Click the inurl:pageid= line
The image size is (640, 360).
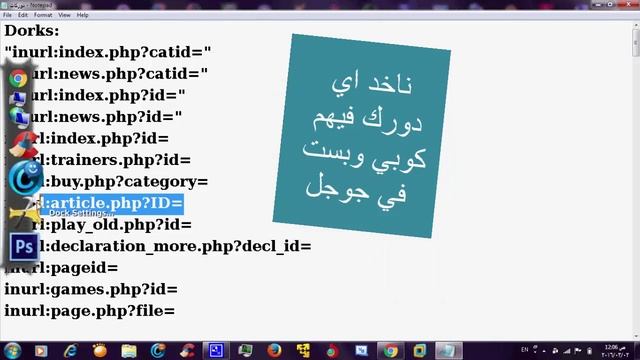[x=61, y=268]
